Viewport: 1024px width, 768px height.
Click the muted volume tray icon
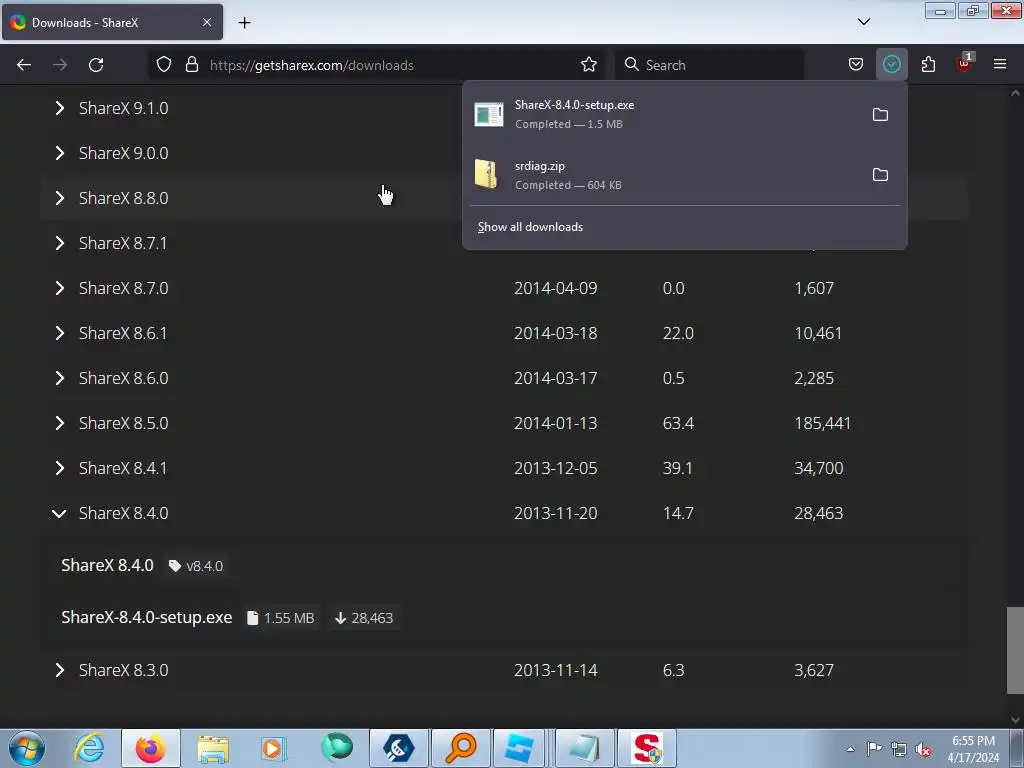[x=923, y=749]
